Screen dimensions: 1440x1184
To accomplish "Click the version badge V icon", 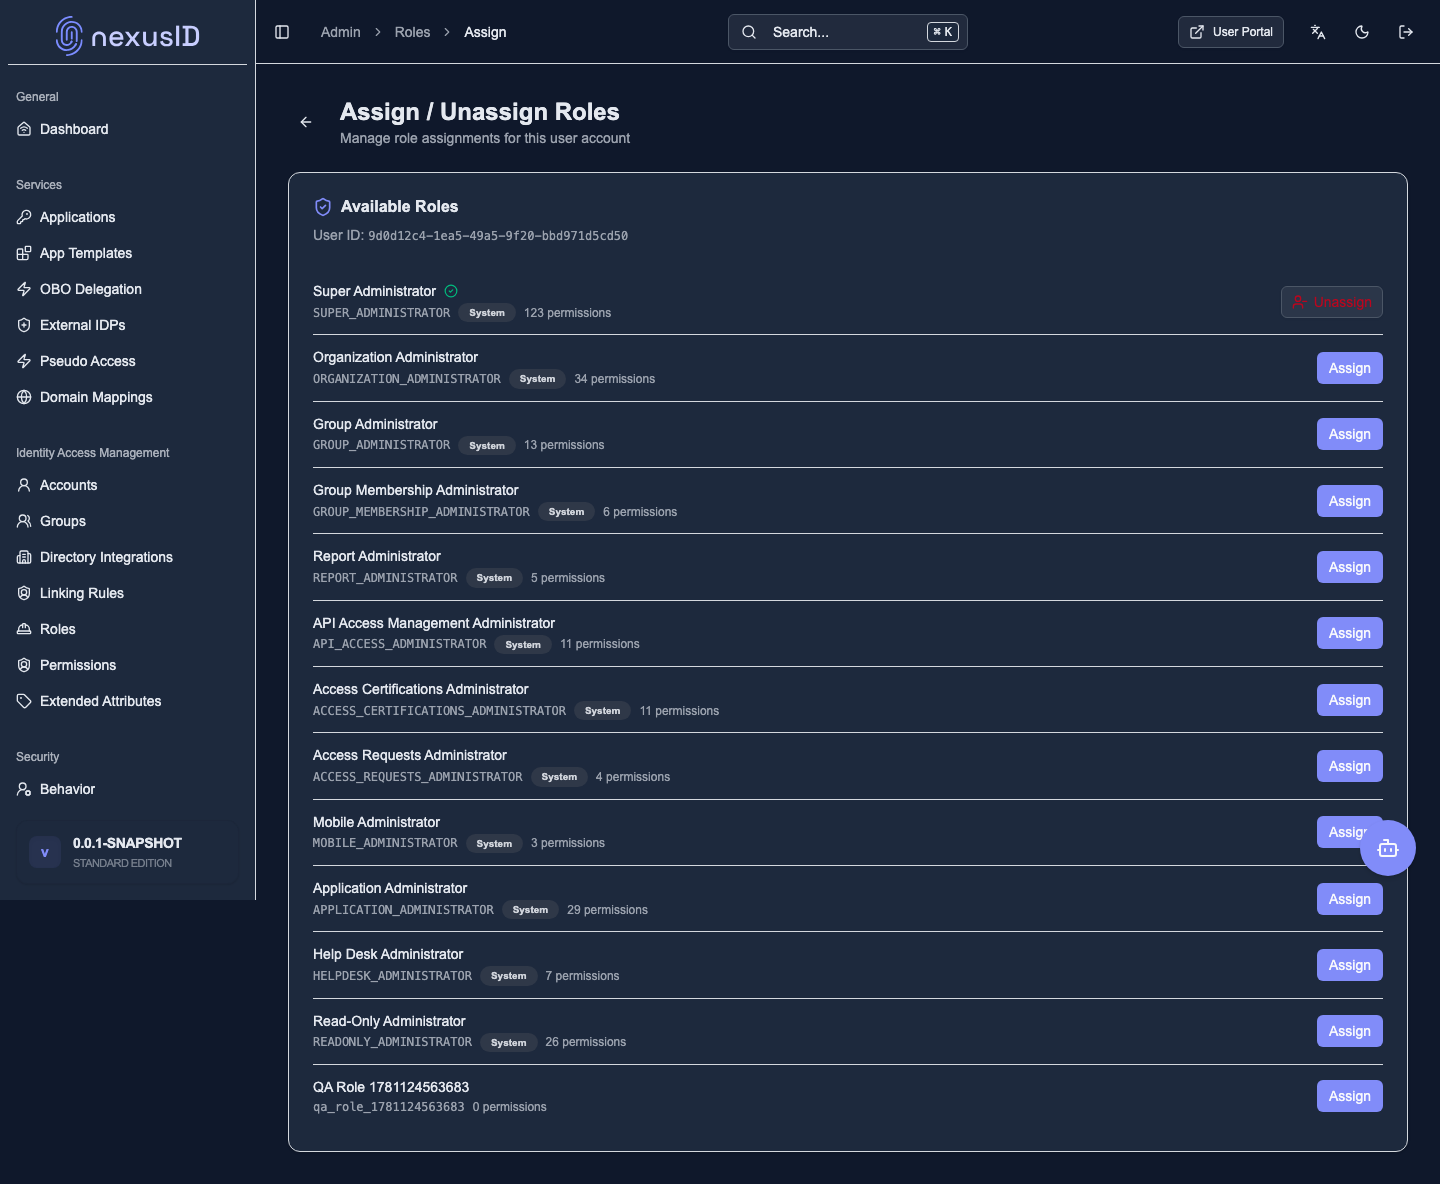I will click(45, 852).
